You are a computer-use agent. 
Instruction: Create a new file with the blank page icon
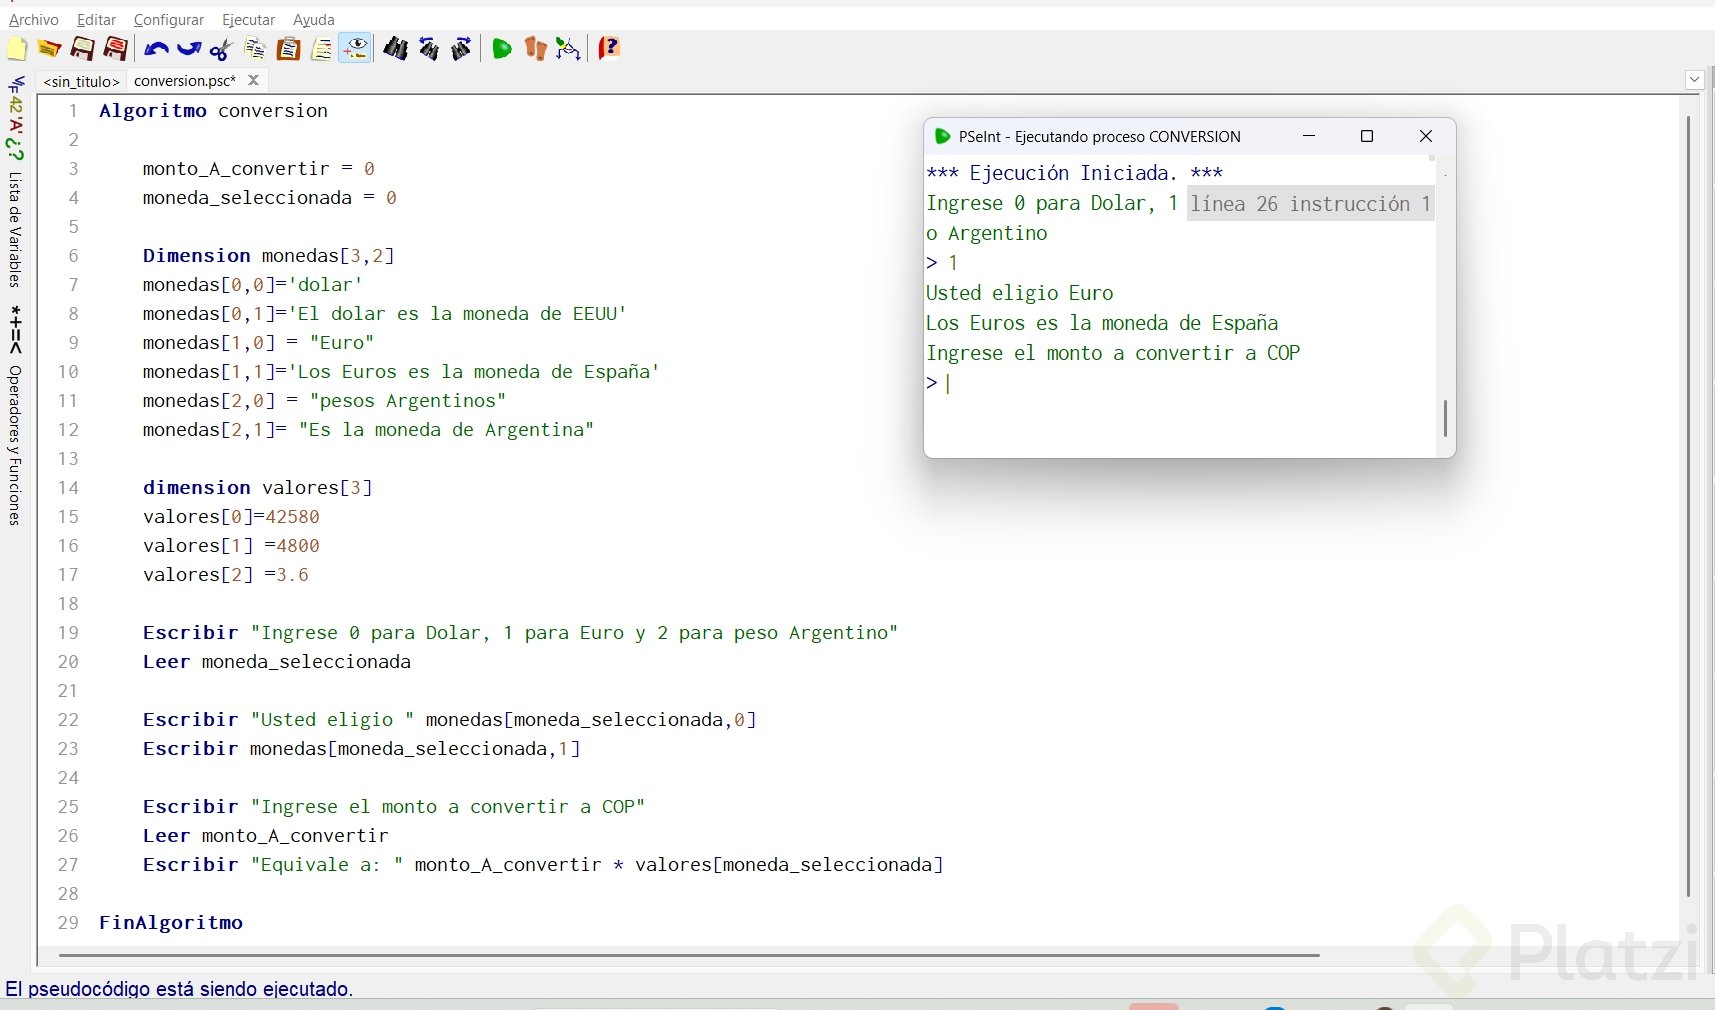click(x=17, y=49)
